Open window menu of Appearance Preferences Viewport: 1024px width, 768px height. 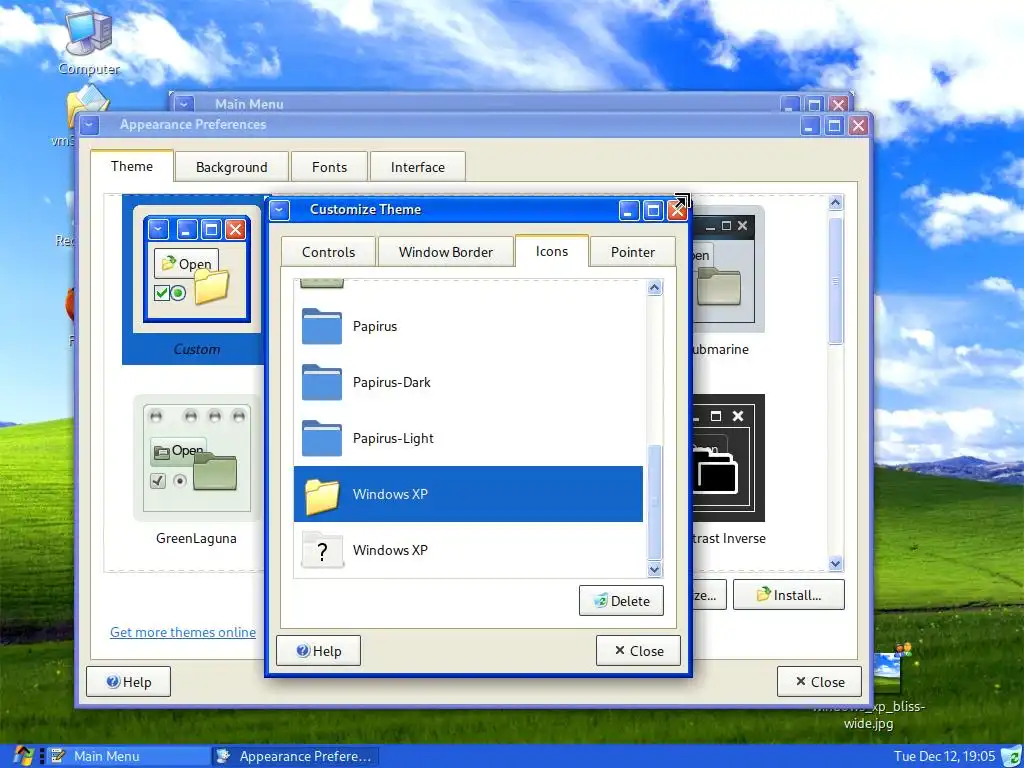click(x=89, y=125)
